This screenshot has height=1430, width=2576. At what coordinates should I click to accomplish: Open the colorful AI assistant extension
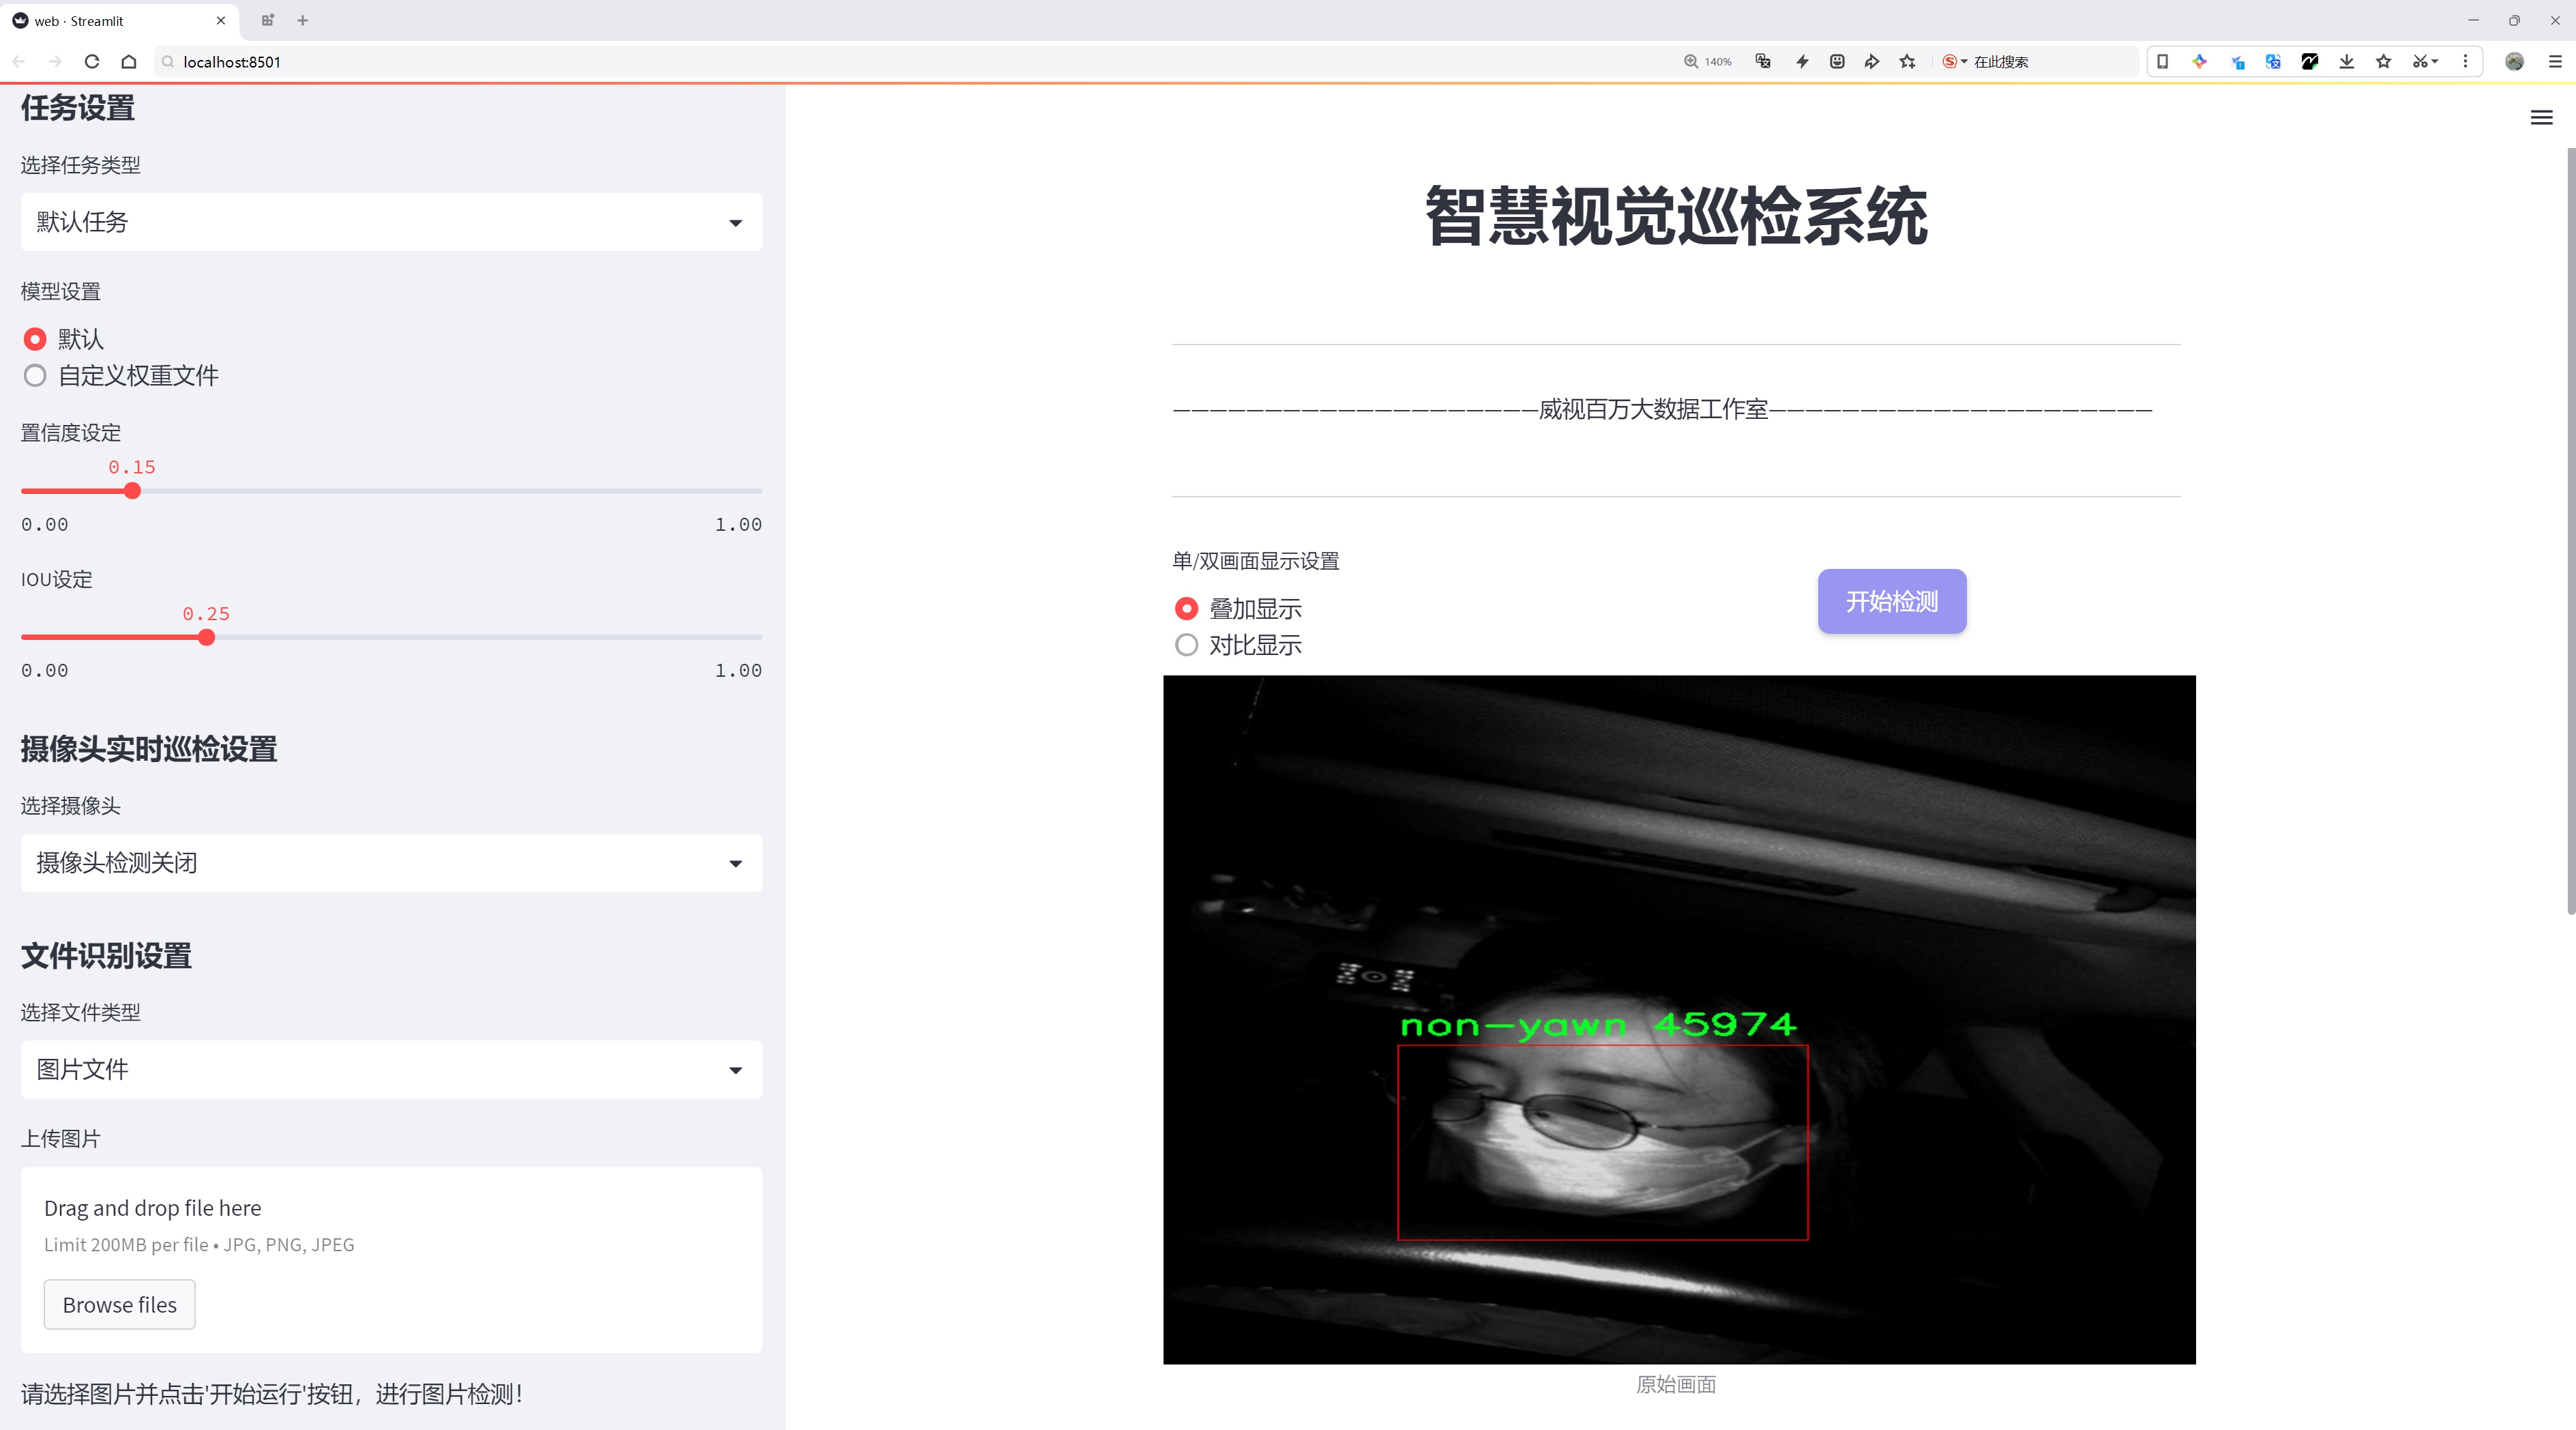tap(2199, 61)
